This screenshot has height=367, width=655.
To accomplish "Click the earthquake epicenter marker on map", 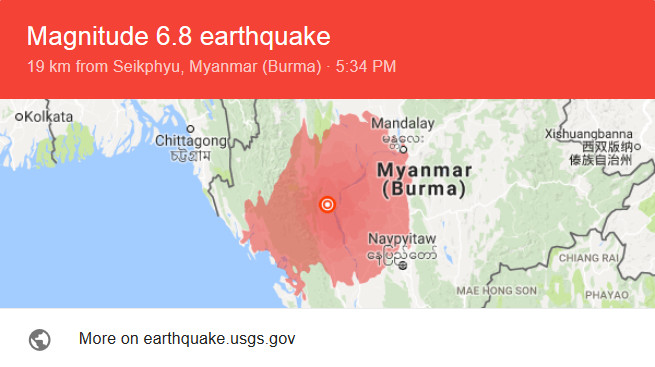I will tap(327, 205).
